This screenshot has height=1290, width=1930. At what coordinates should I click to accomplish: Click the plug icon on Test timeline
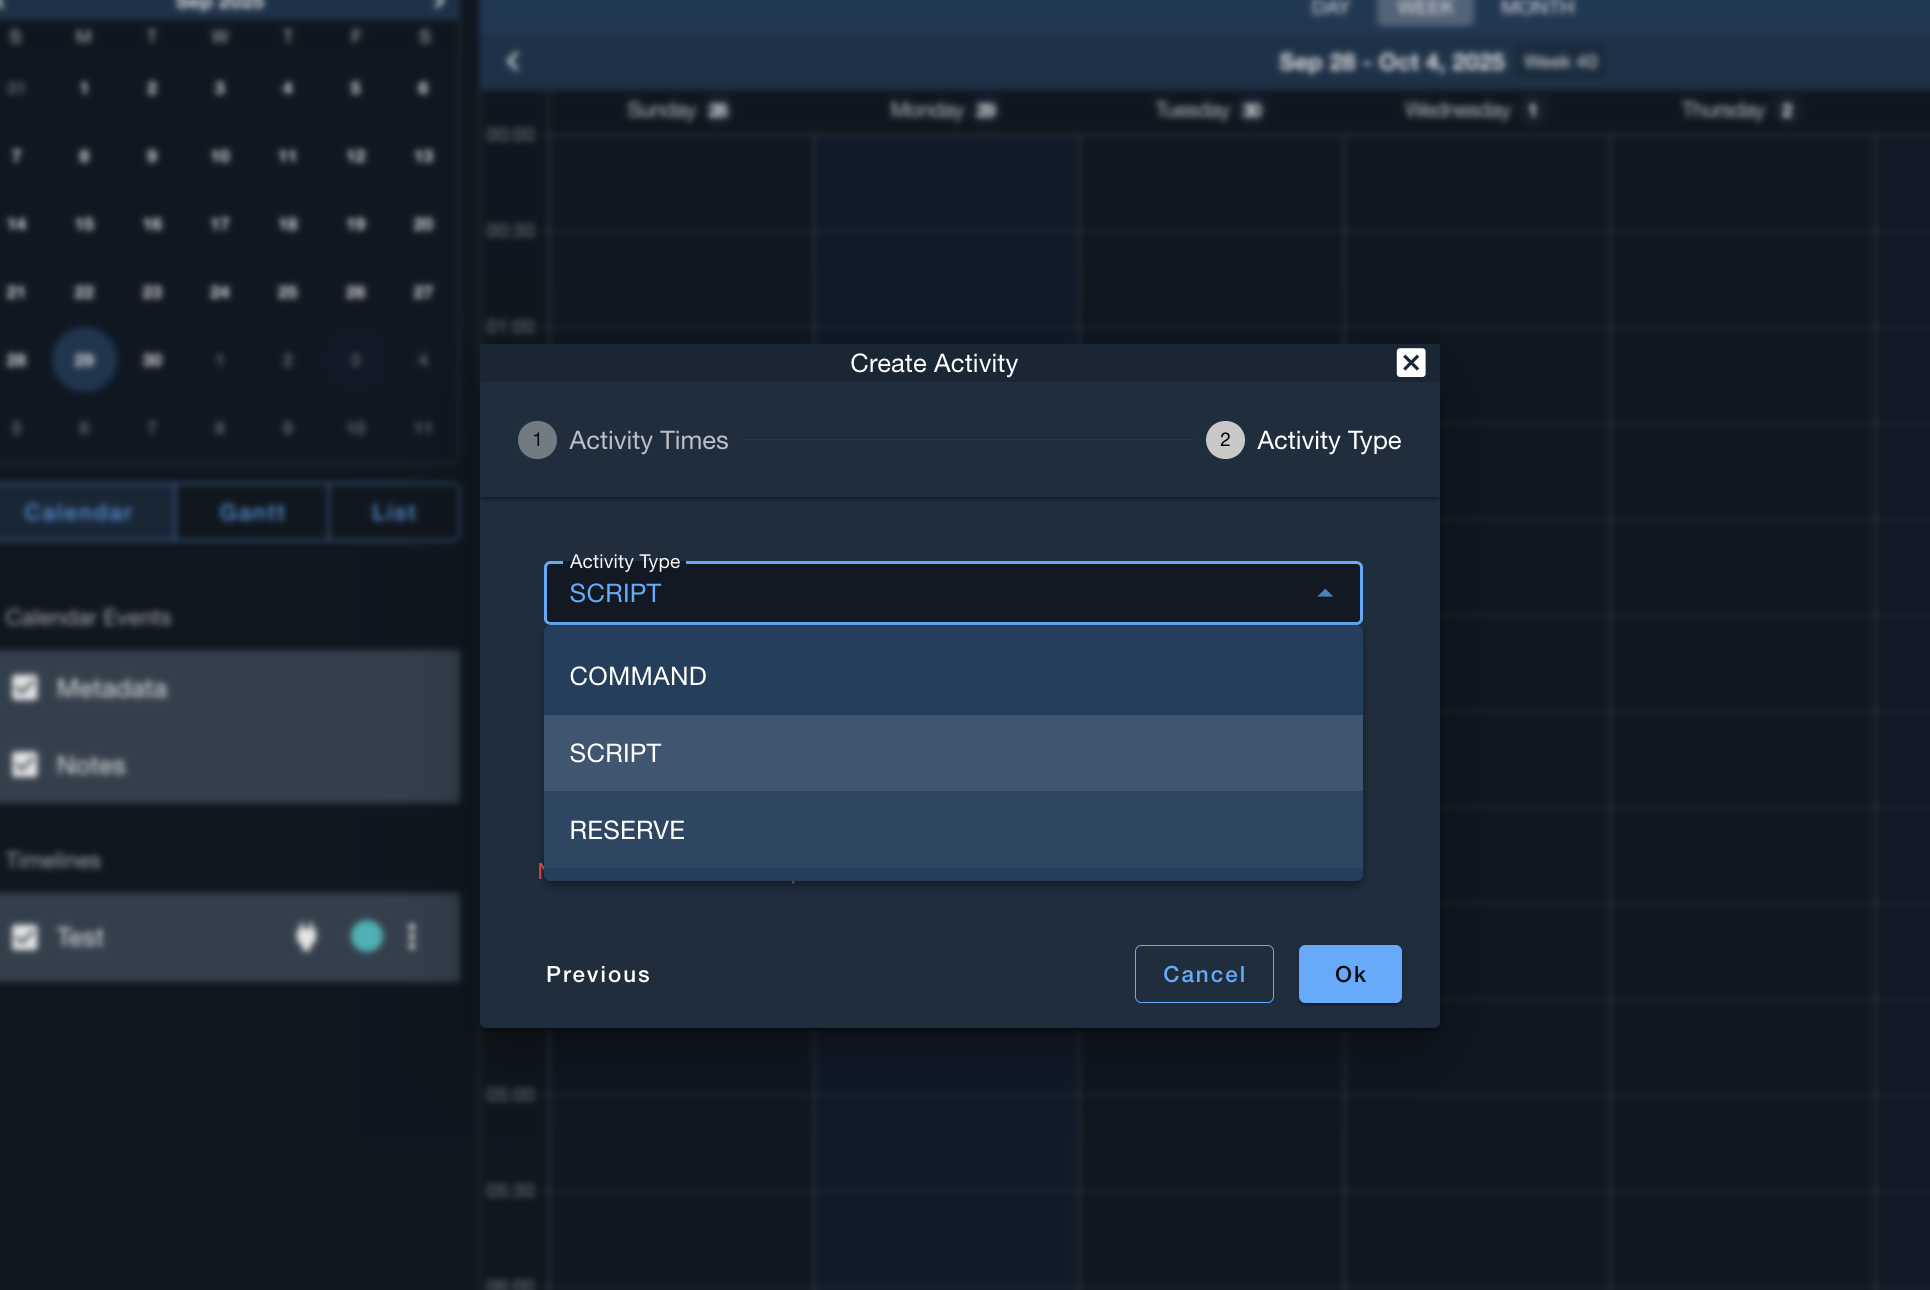pos(306,937)
